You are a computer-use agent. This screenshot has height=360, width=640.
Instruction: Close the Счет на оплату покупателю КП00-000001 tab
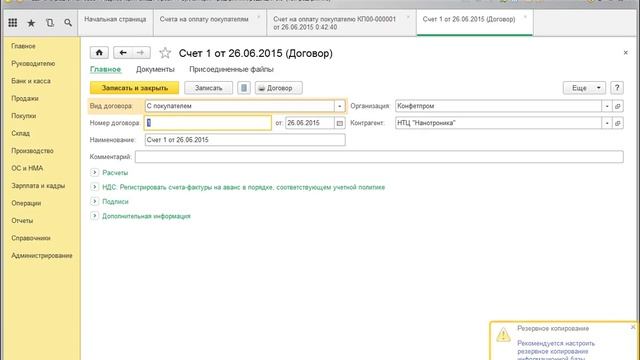pos(408,17)
